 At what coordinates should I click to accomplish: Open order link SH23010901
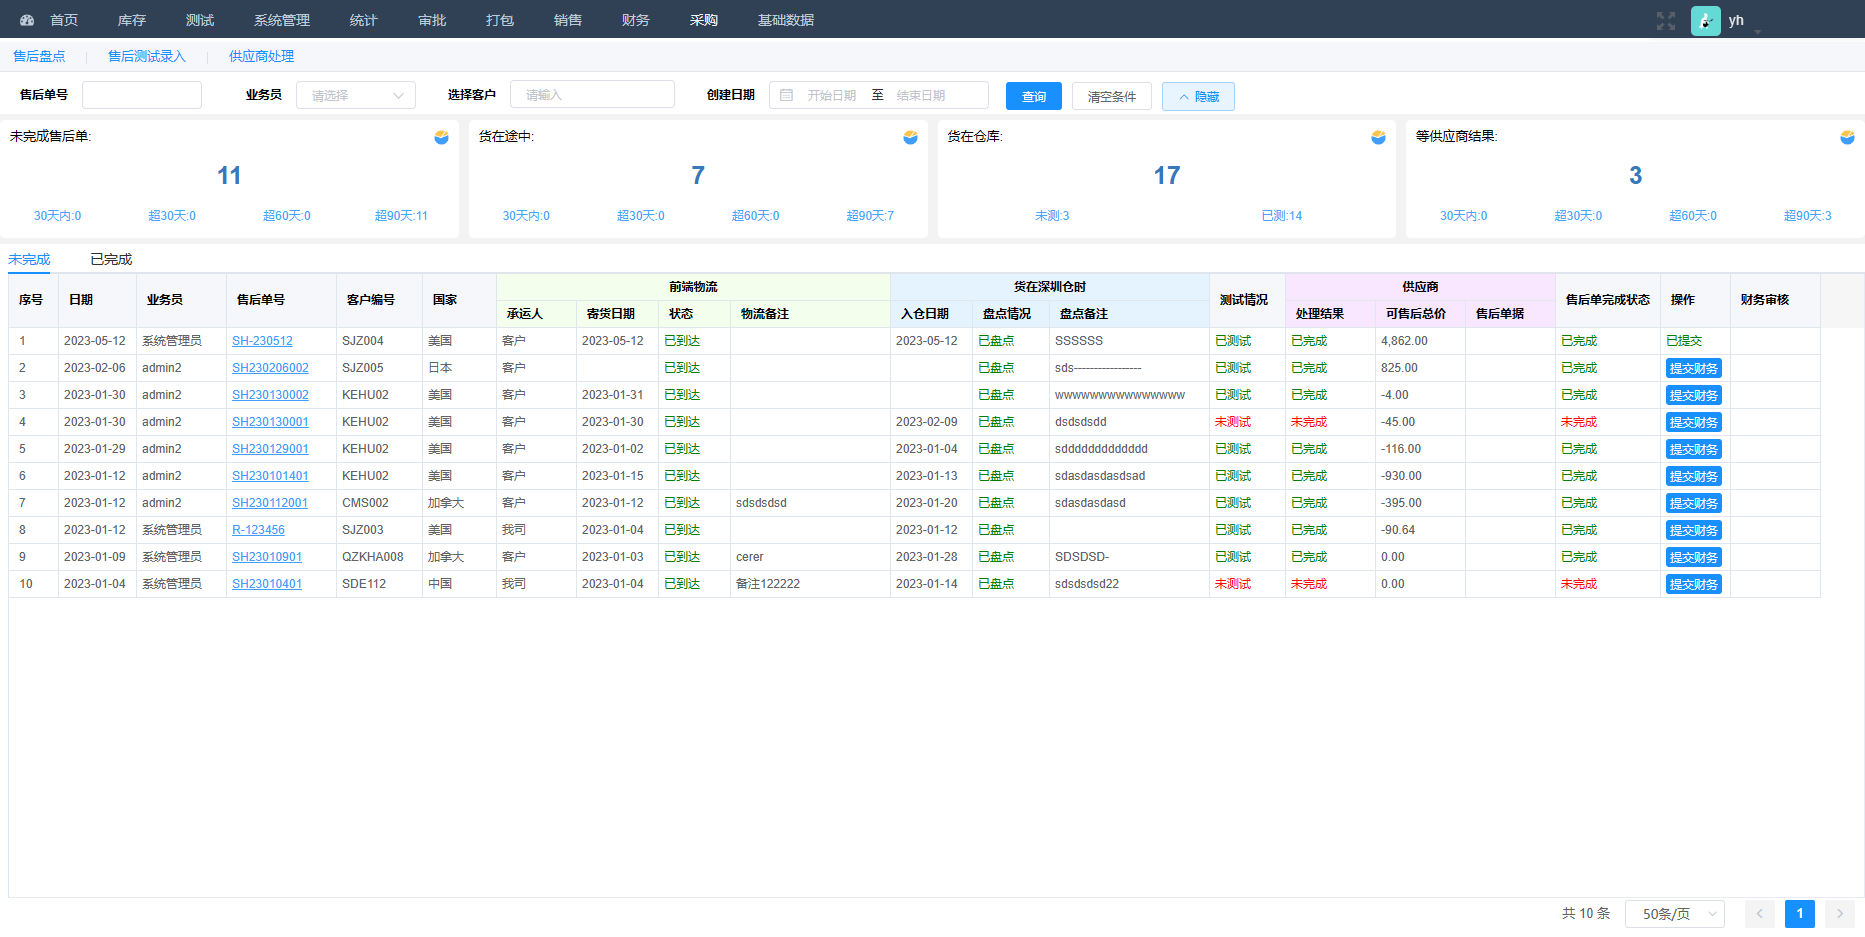point(267,557)
